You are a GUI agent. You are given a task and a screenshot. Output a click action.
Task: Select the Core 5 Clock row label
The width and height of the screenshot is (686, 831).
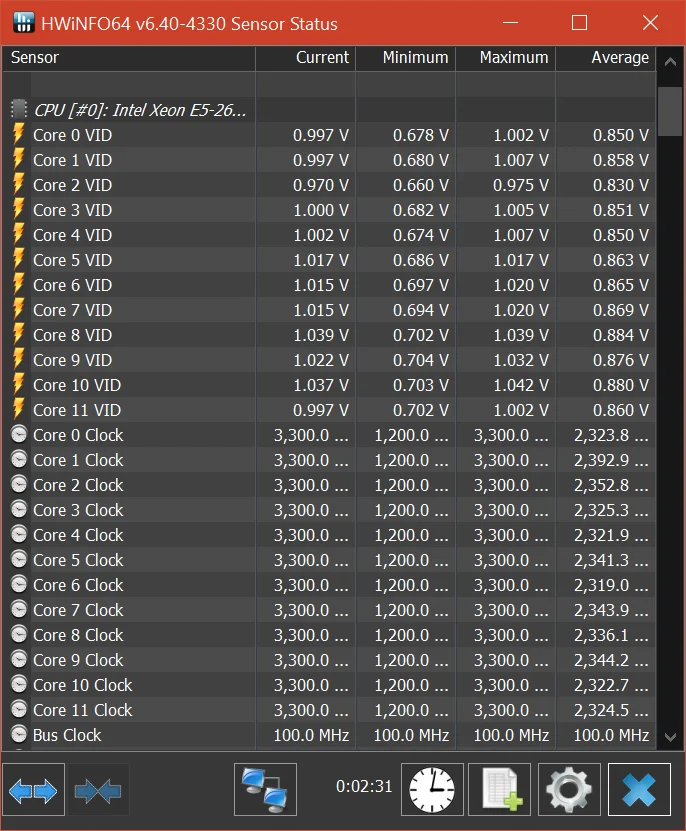pos(78,560)
